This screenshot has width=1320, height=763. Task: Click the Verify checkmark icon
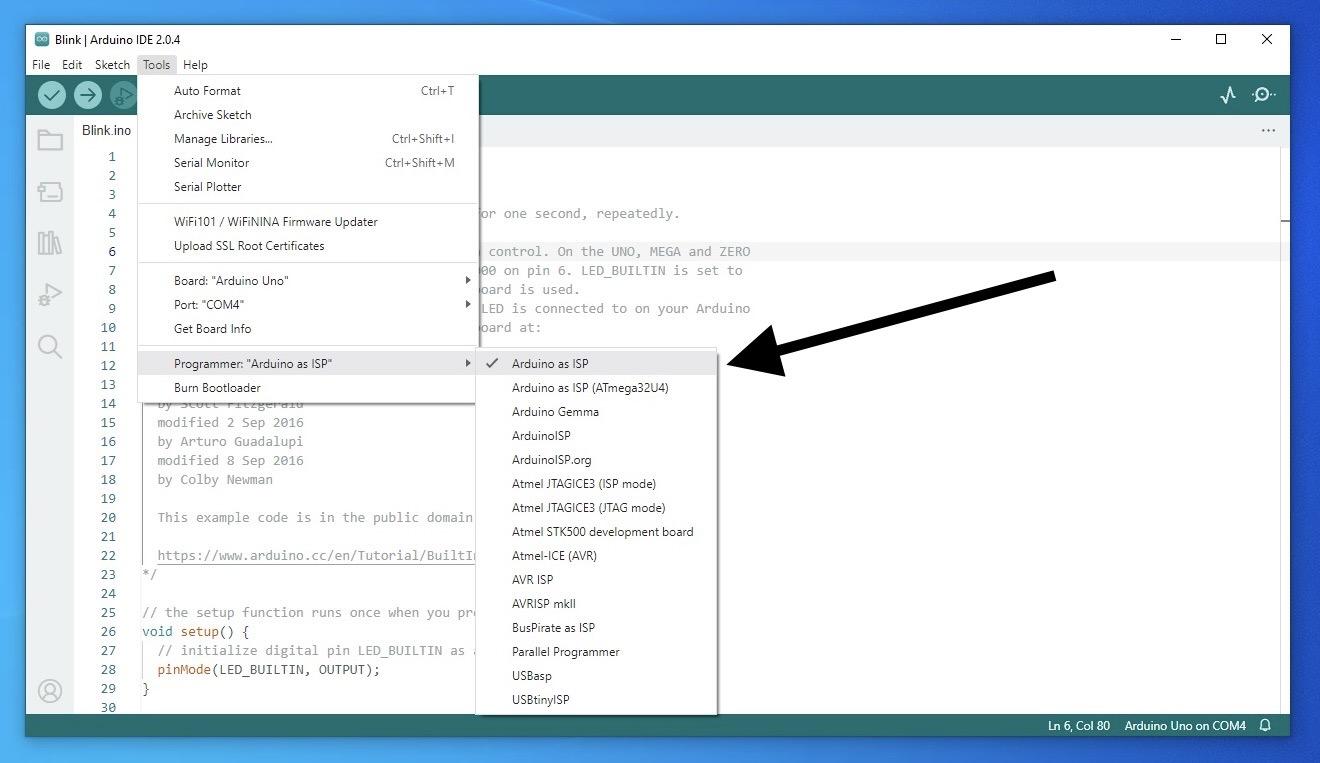pos(52,94)
